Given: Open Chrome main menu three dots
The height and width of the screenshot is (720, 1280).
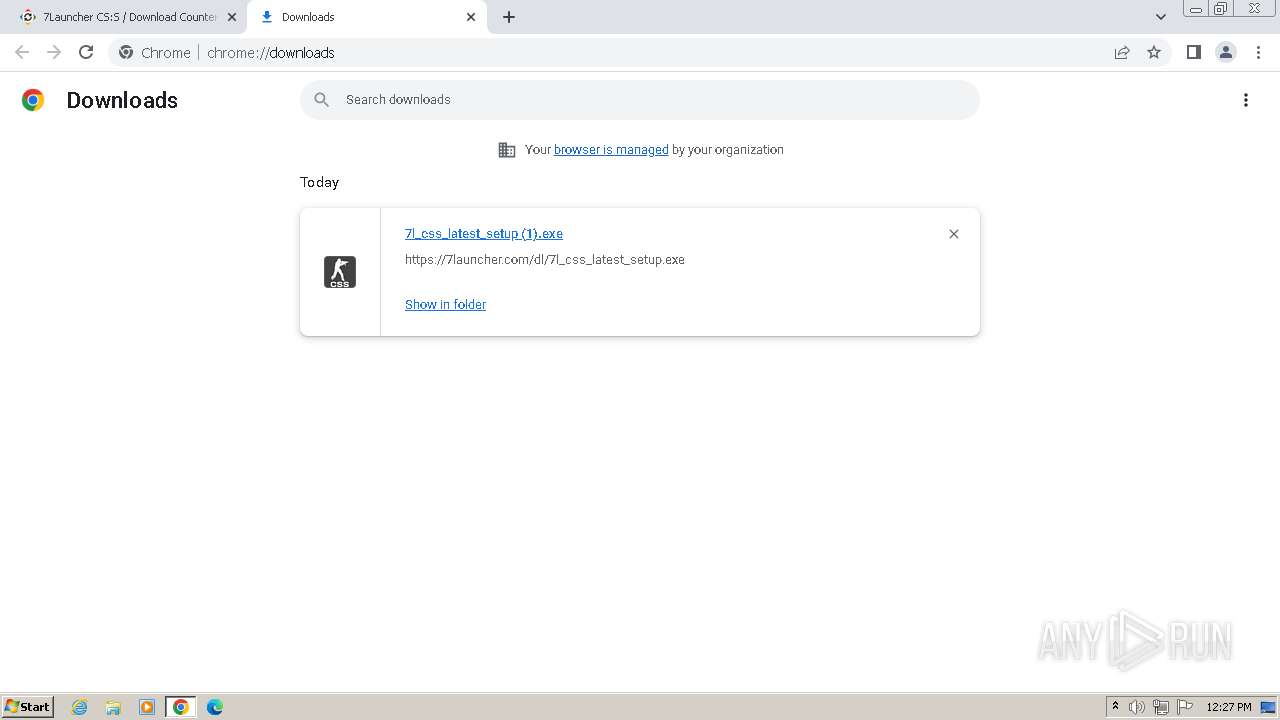Looking at the screenshot, I should coord(1258,52).
